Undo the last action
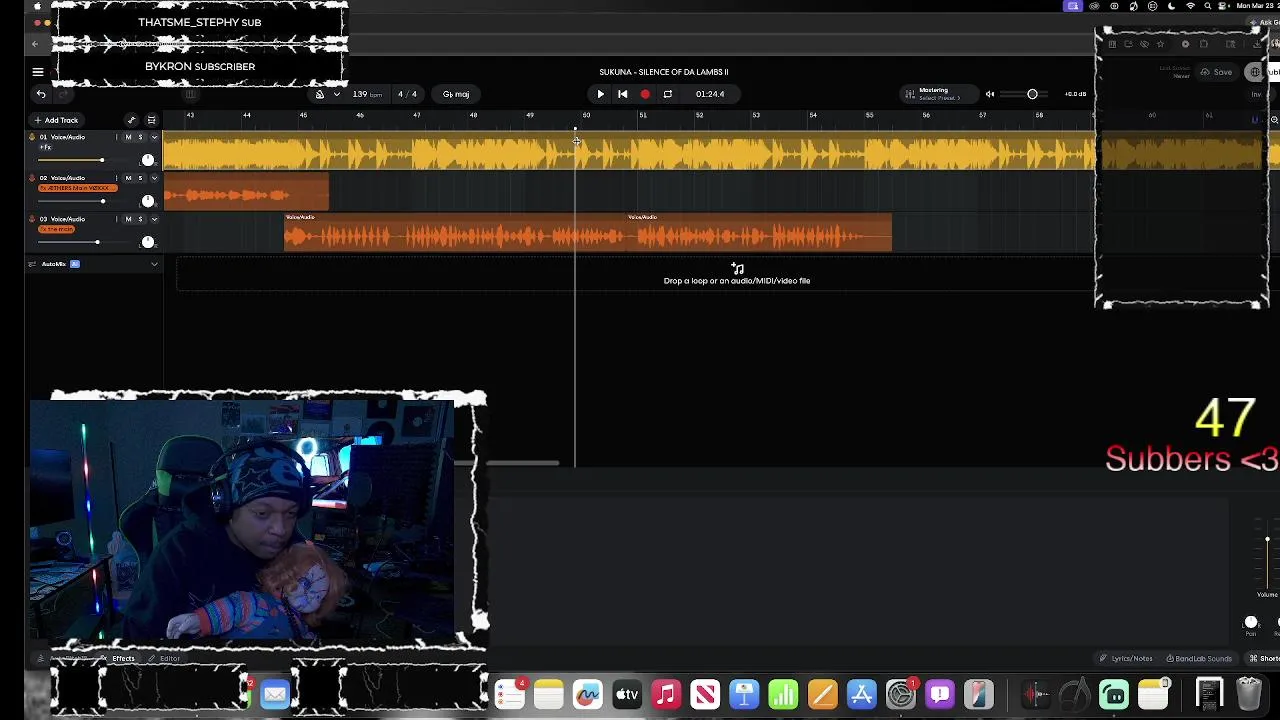This screenshot has width=1280, height=720. (x=41, y=94)
